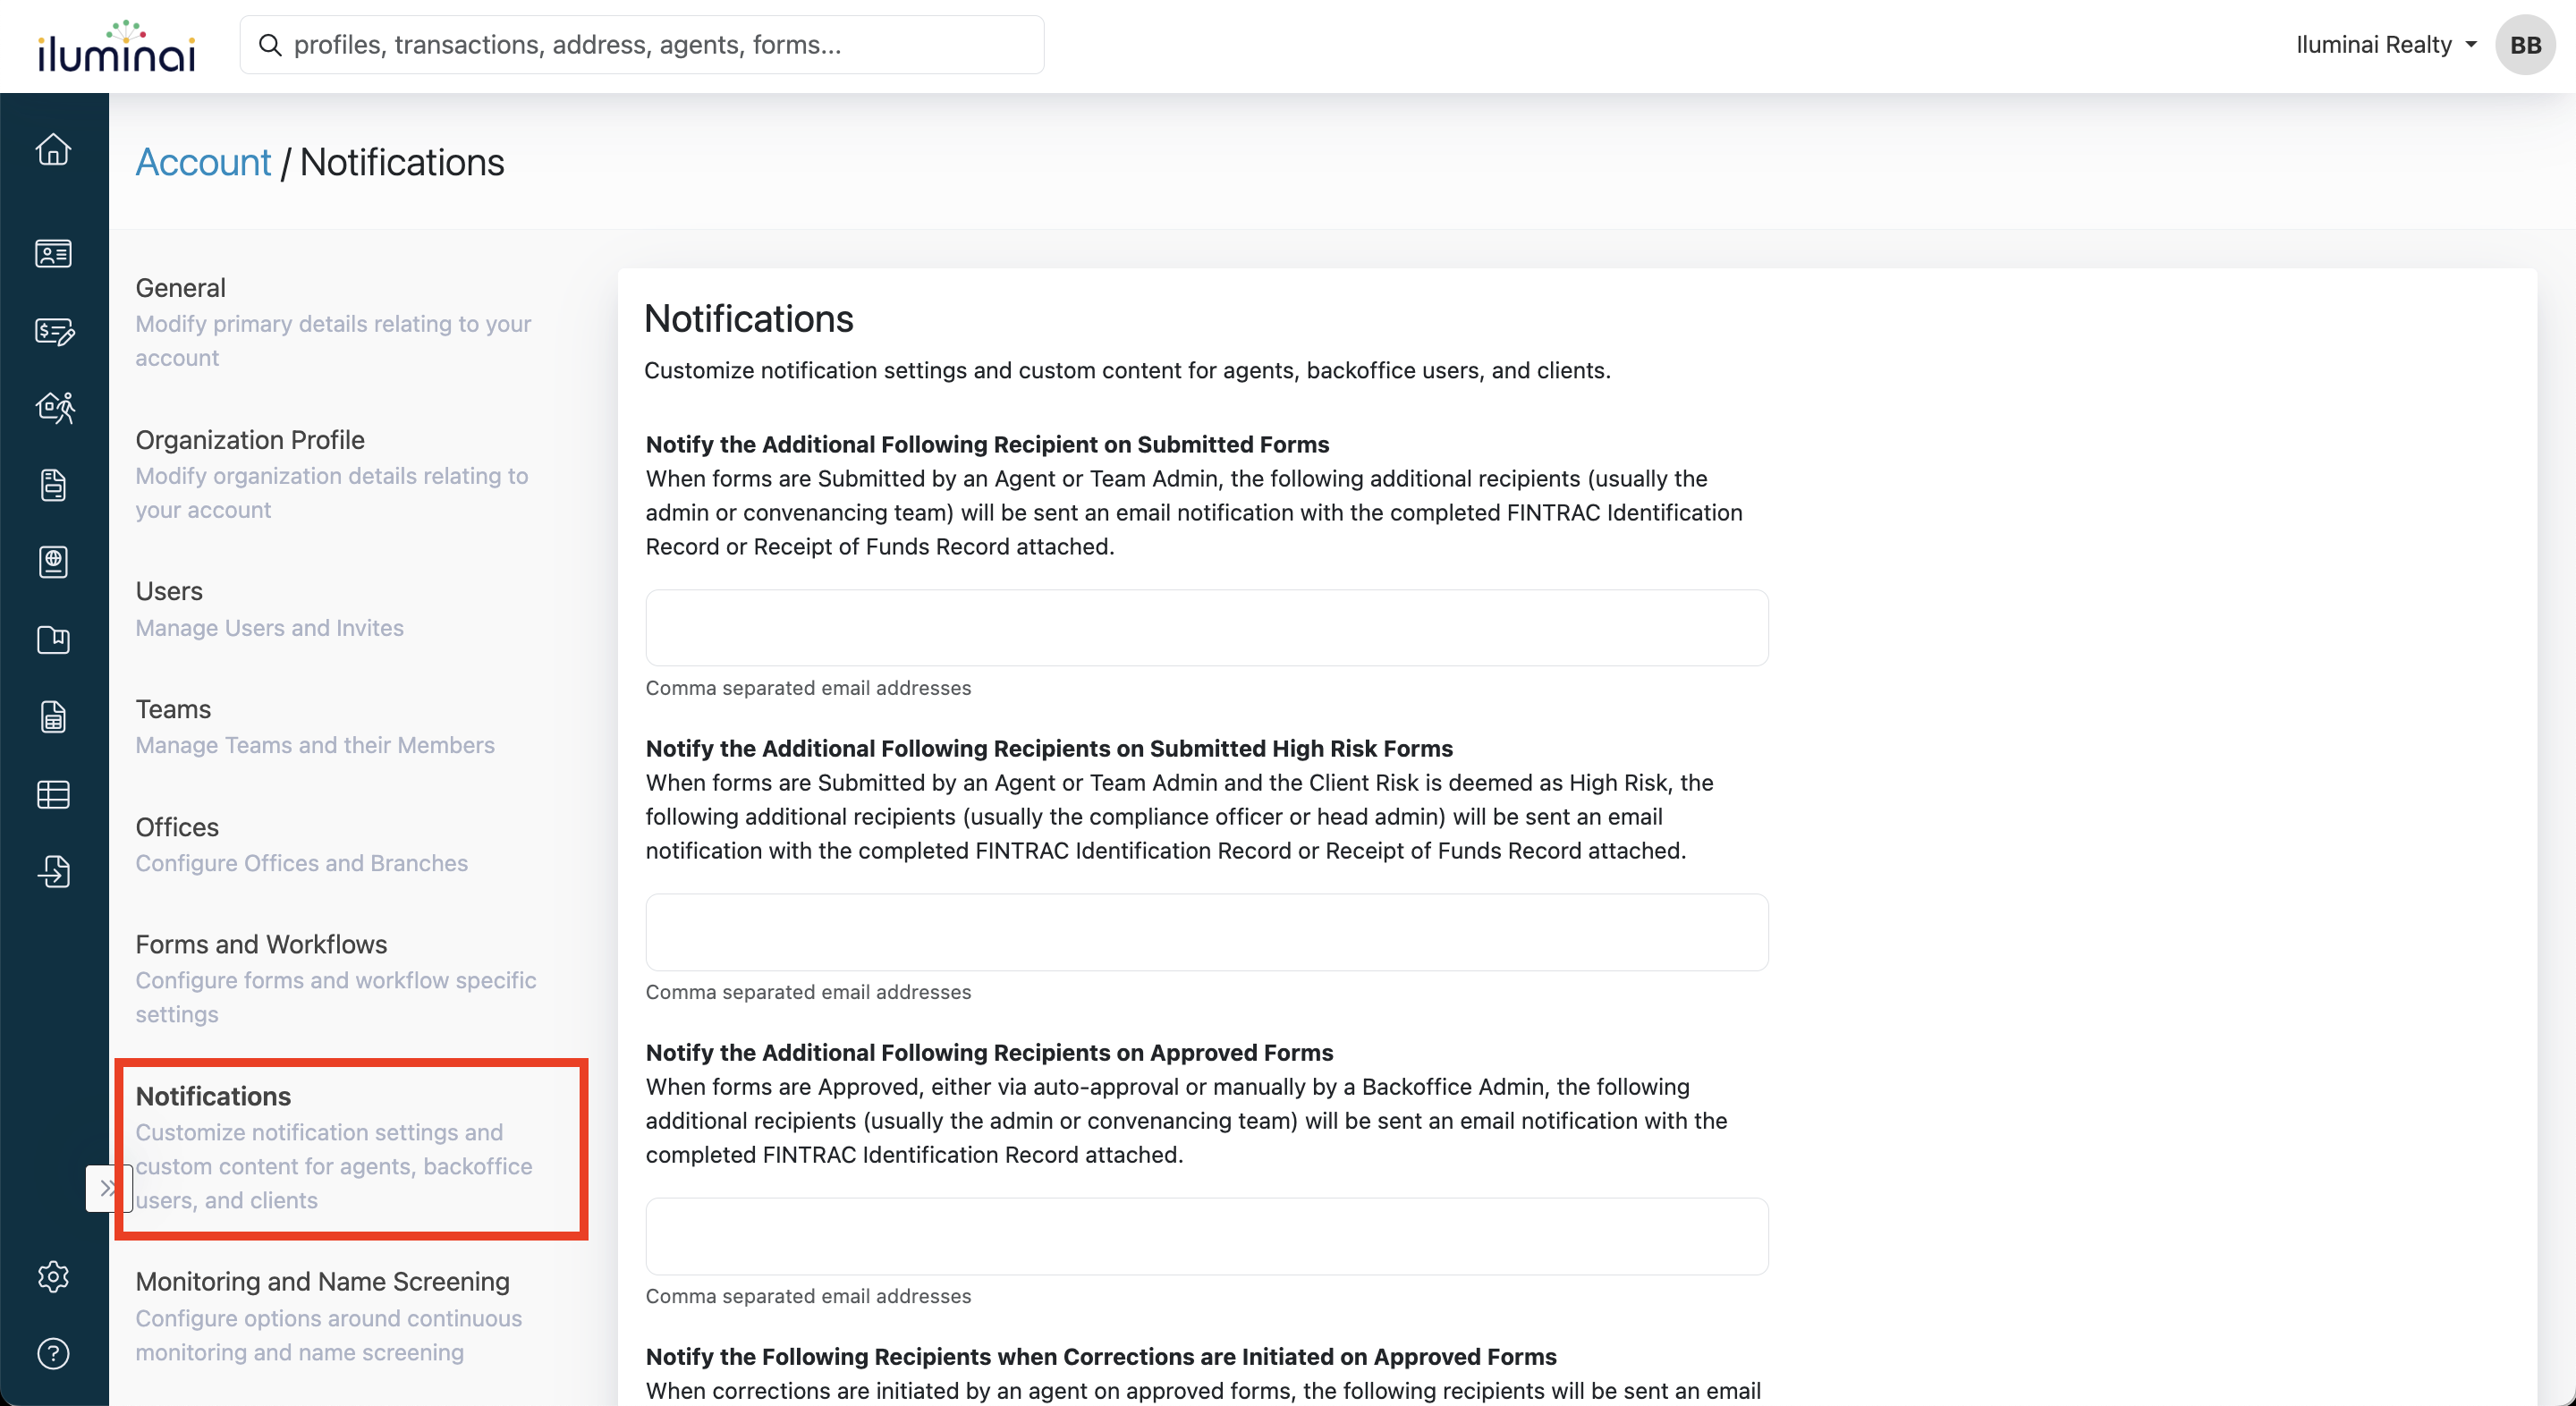Open the house with running person icon
The width and height of the screenshot is (2576, 1406).
pyautogui.click(x=55, y=407)
